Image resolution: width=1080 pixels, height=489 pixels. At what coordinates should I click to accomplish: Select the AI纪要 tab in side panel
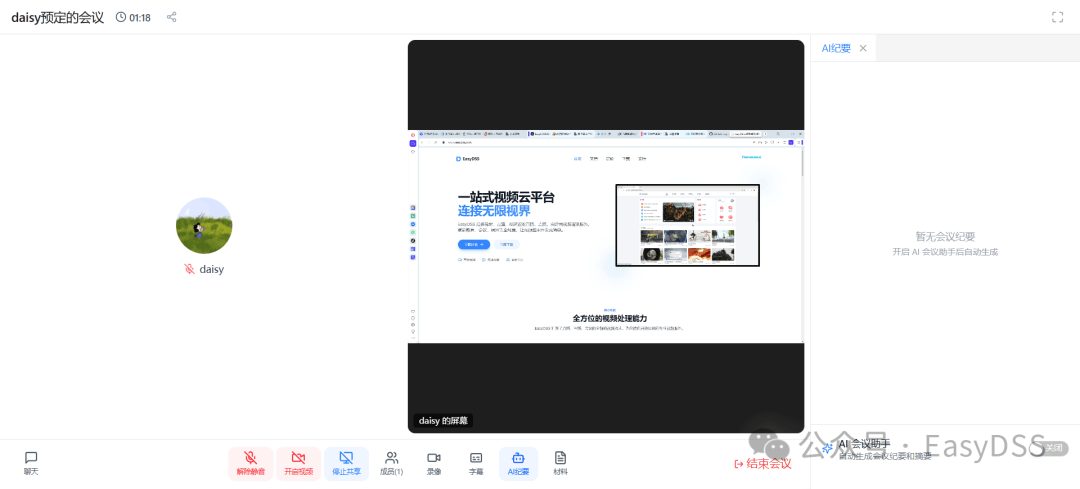(835, 48)
